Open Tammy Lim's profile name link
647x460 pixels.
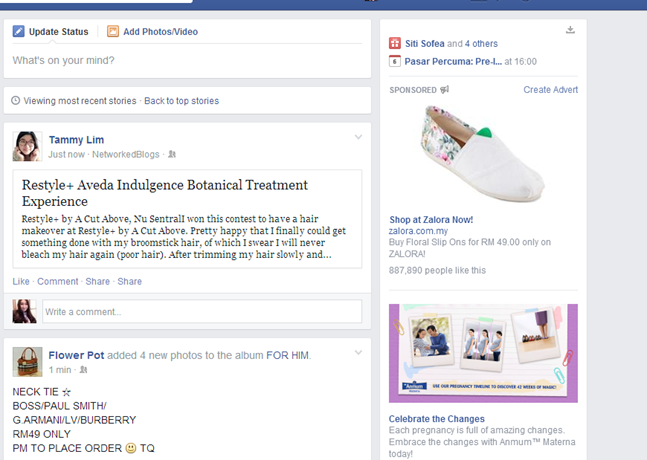click(x=76, y=140)
